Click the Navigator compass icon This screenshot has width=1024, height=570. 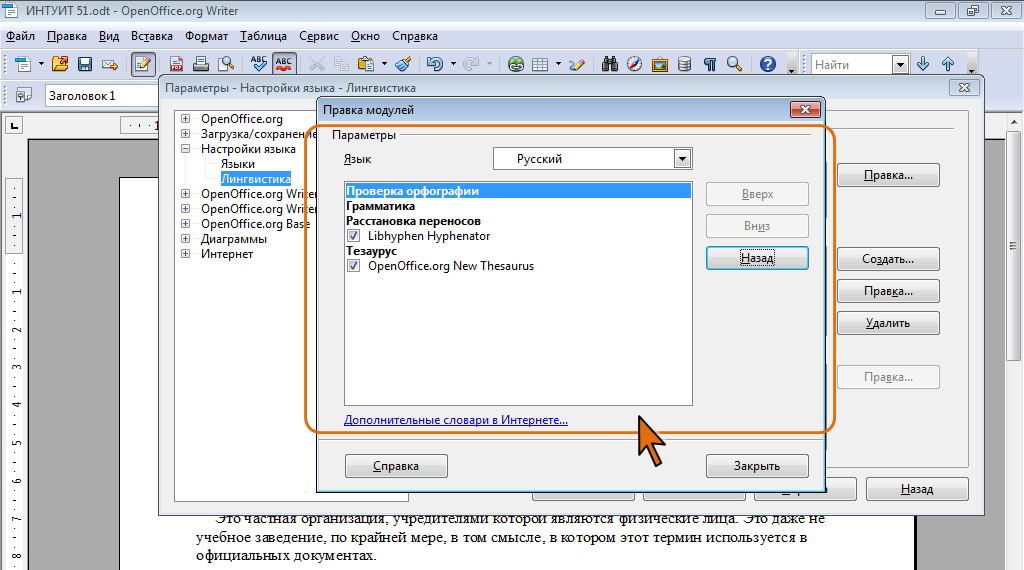634,64
